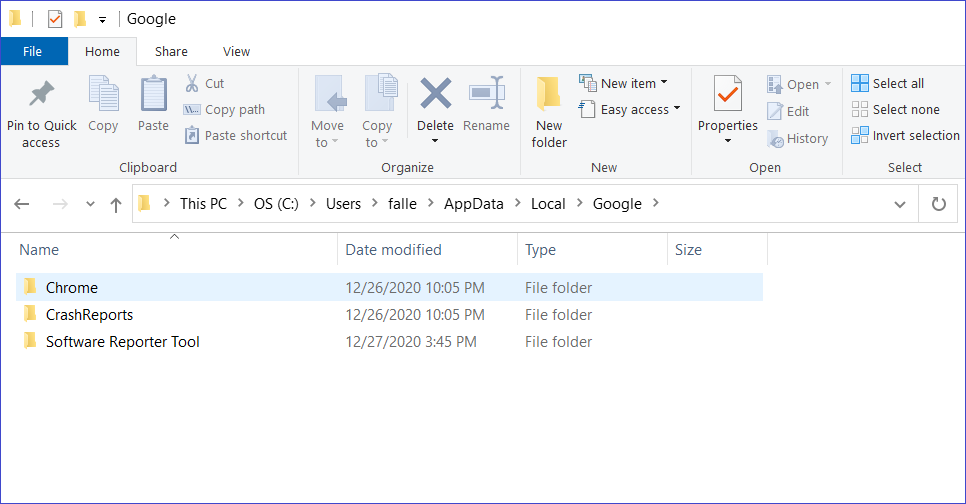Sort by Size column header
This screenshot has height=504, width=966.
(x=718, y=250)
